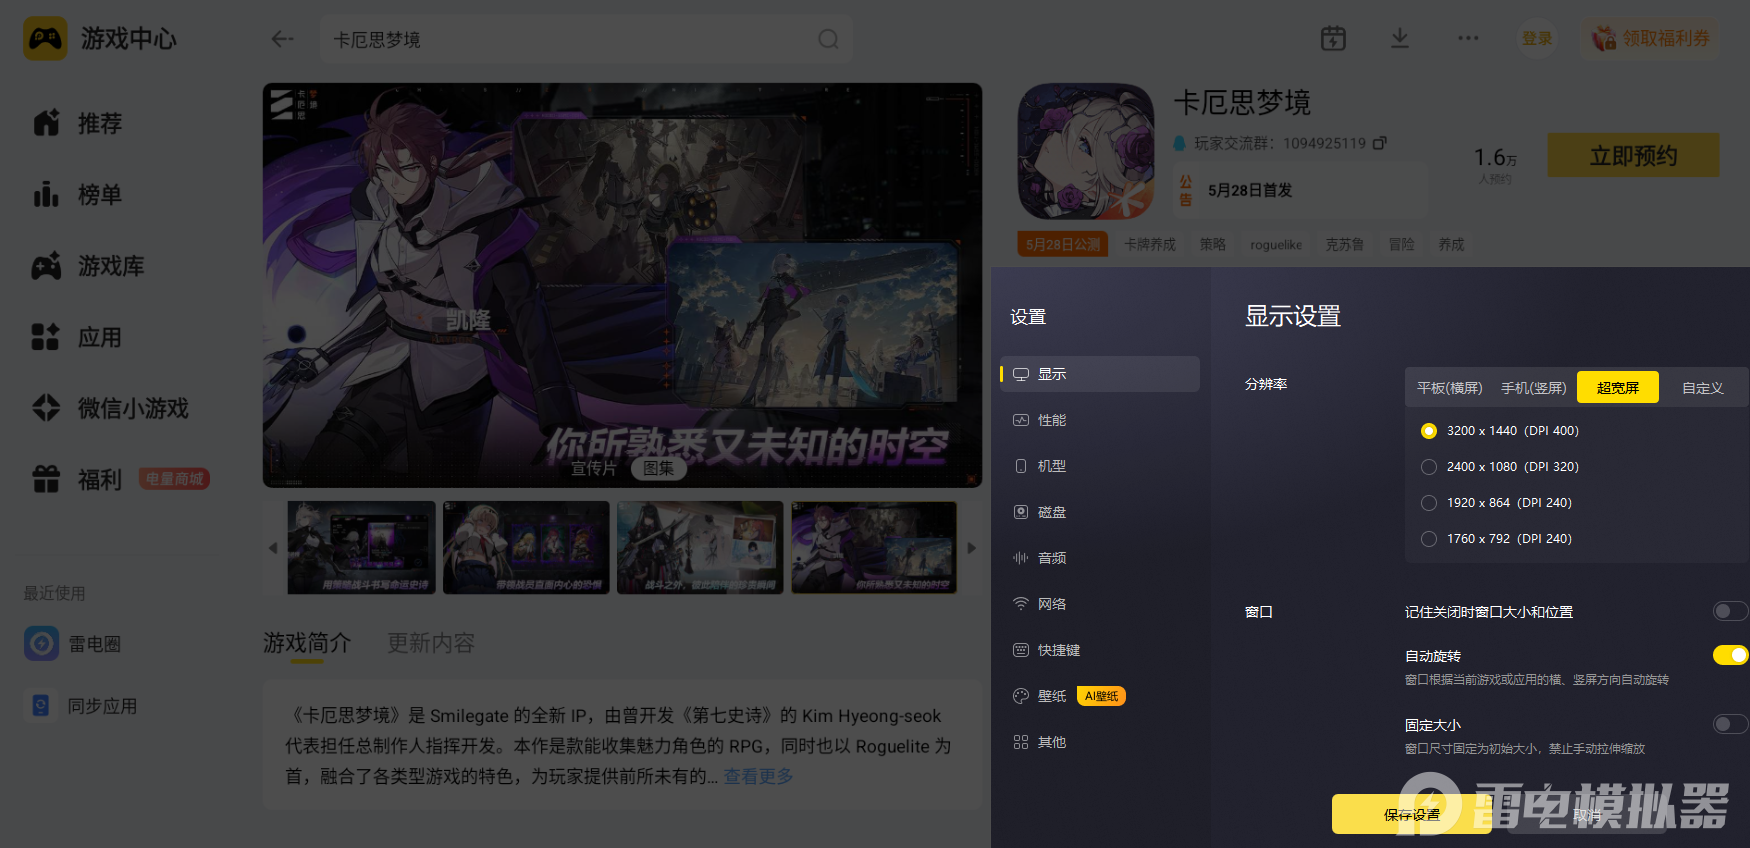Choose 自定义 resolution tab
1750x848 pixels.
pyautogui.click(x=1702, y=388)
